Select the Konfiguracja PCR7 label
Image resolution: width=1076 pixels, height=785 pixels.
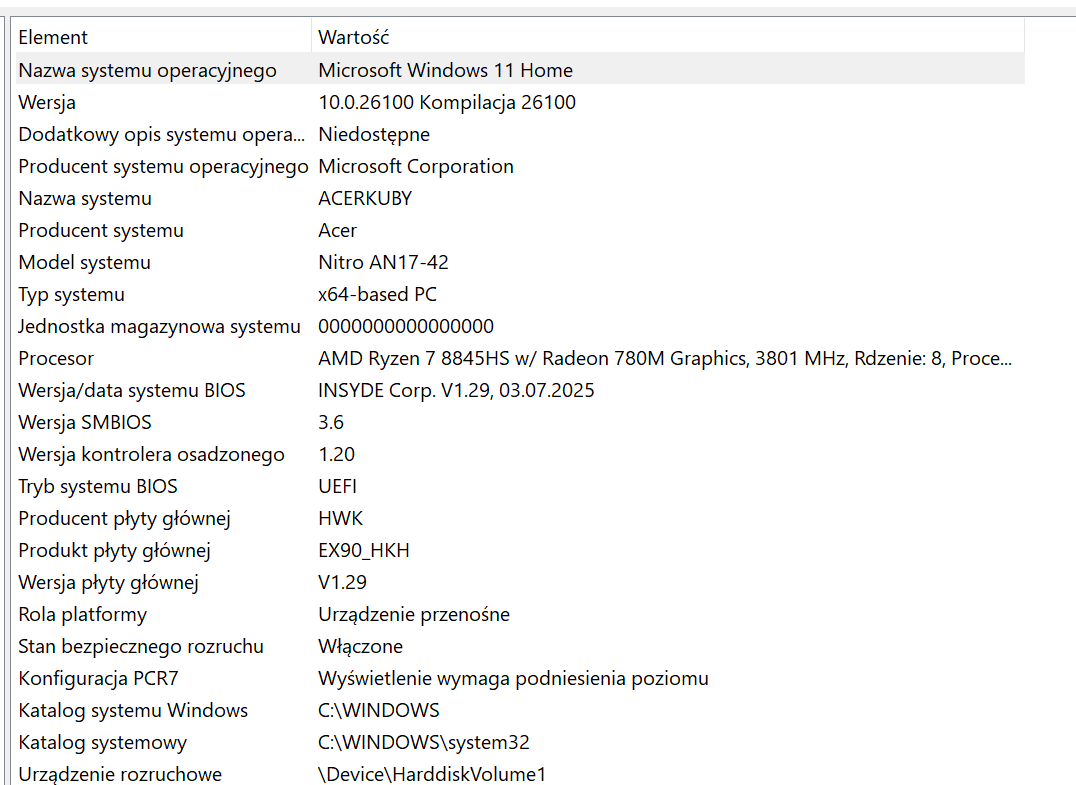[98, 679]
